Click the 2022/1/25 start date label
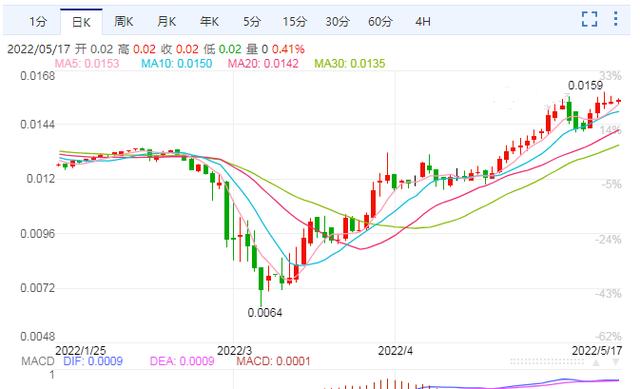Screen dimensions: 640x389 click(80, 351)
